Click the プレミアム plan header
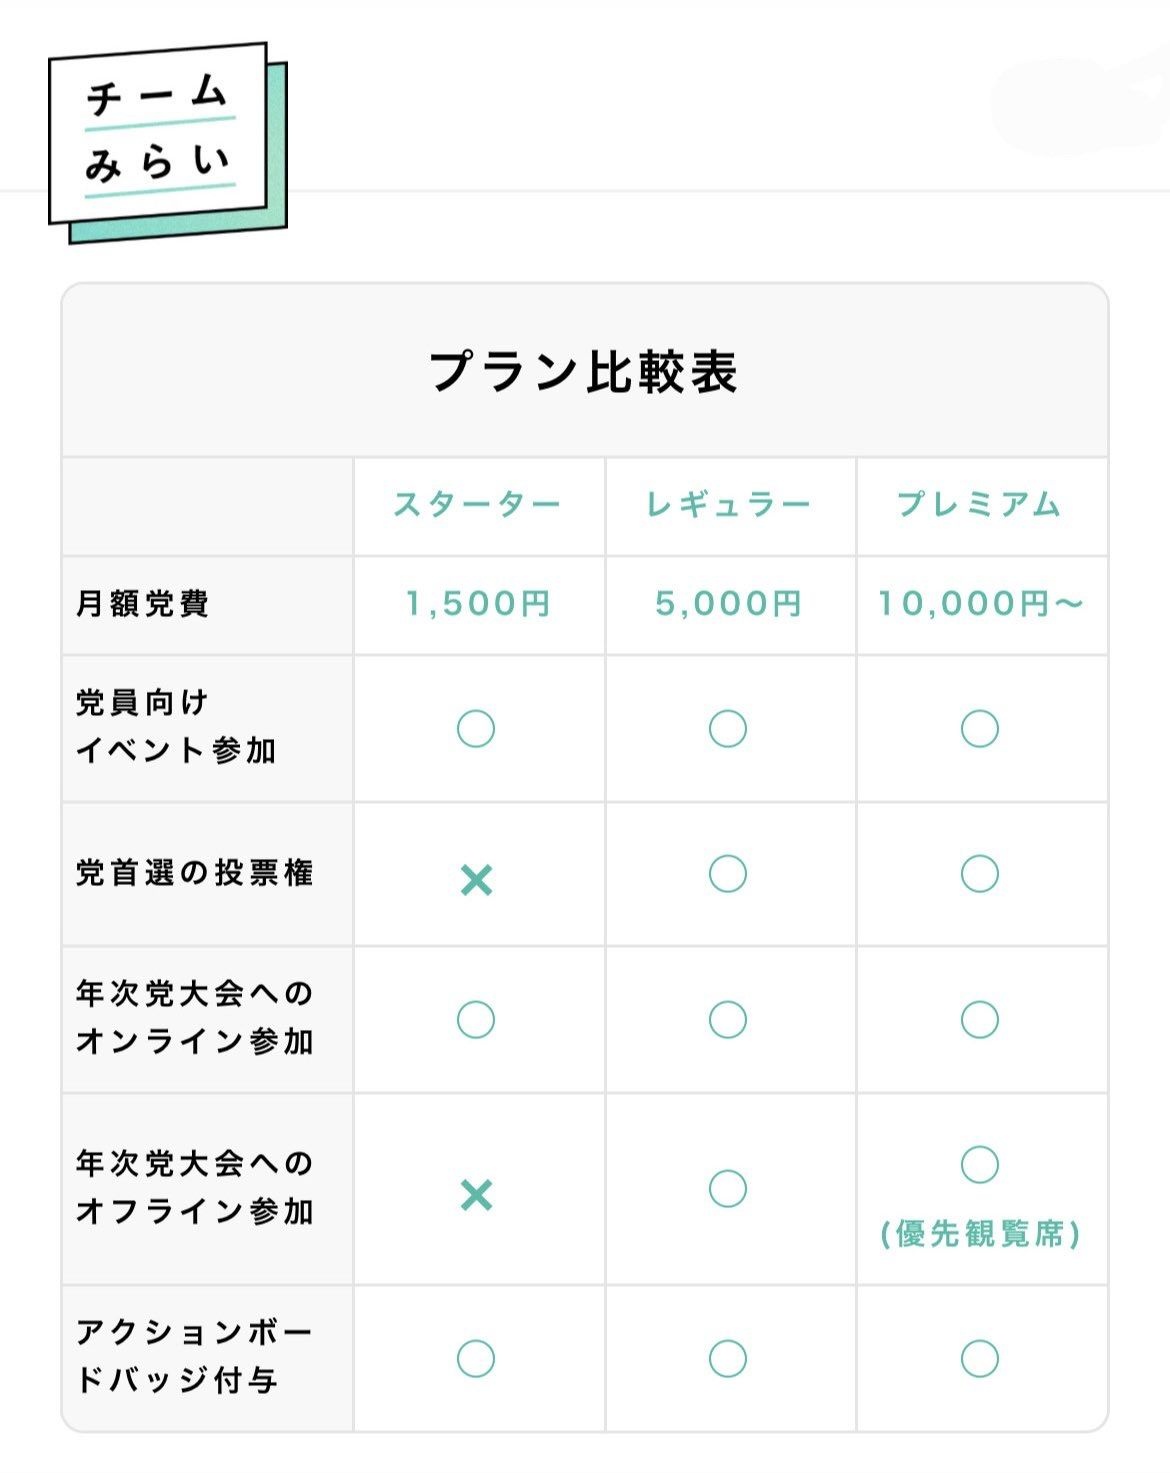 point(979,505)
